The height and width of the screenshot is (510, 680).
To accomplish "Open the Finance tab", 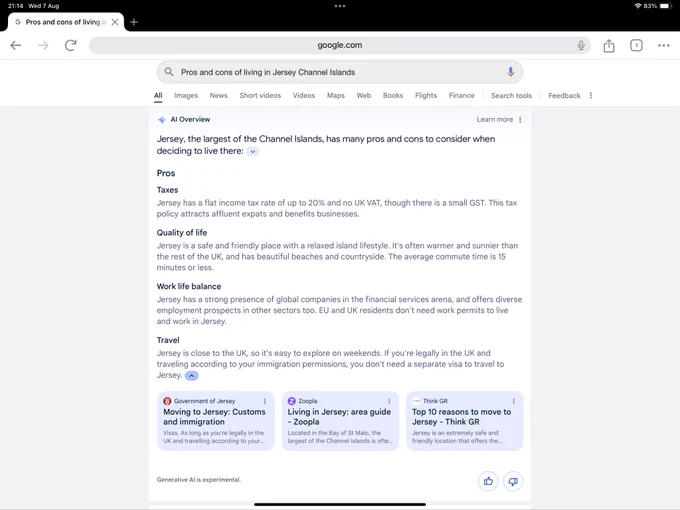I will (x=461, y=95).
